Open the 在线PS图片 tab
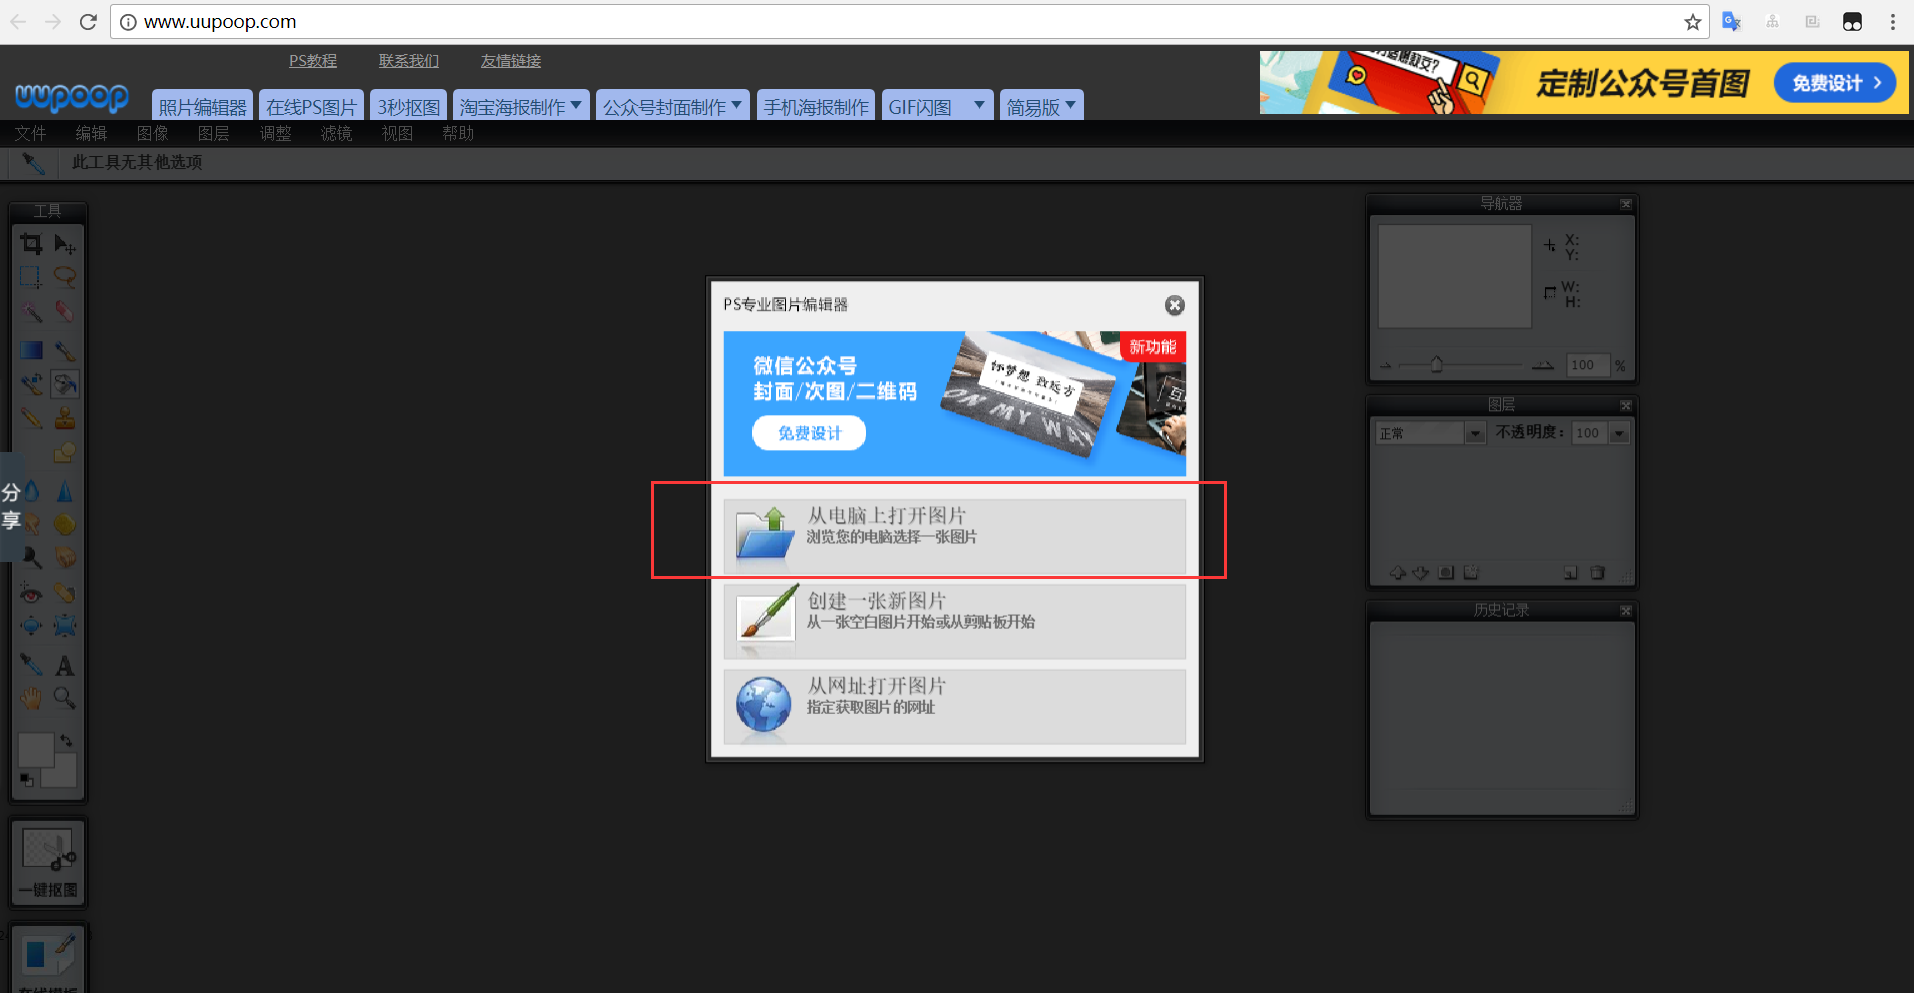 click(x=311, y=106)
